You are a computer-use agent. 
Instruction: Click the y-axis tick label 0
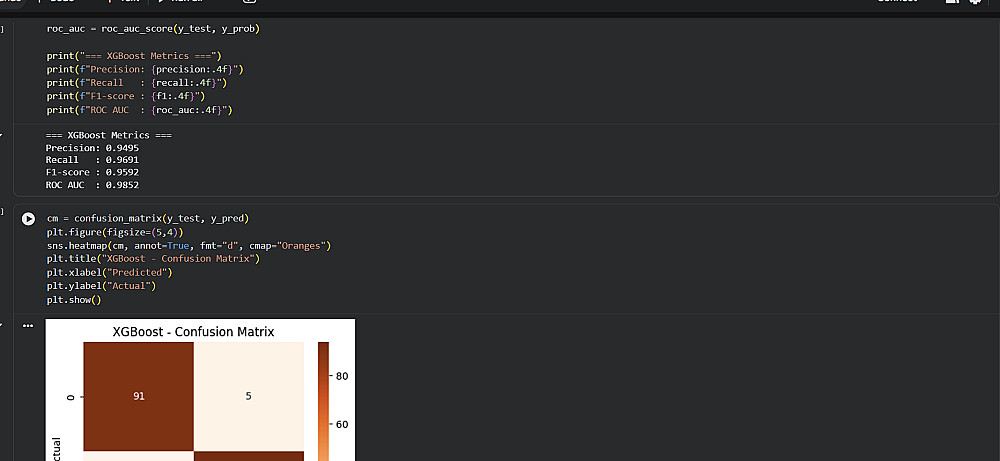(x=70, y=397)
